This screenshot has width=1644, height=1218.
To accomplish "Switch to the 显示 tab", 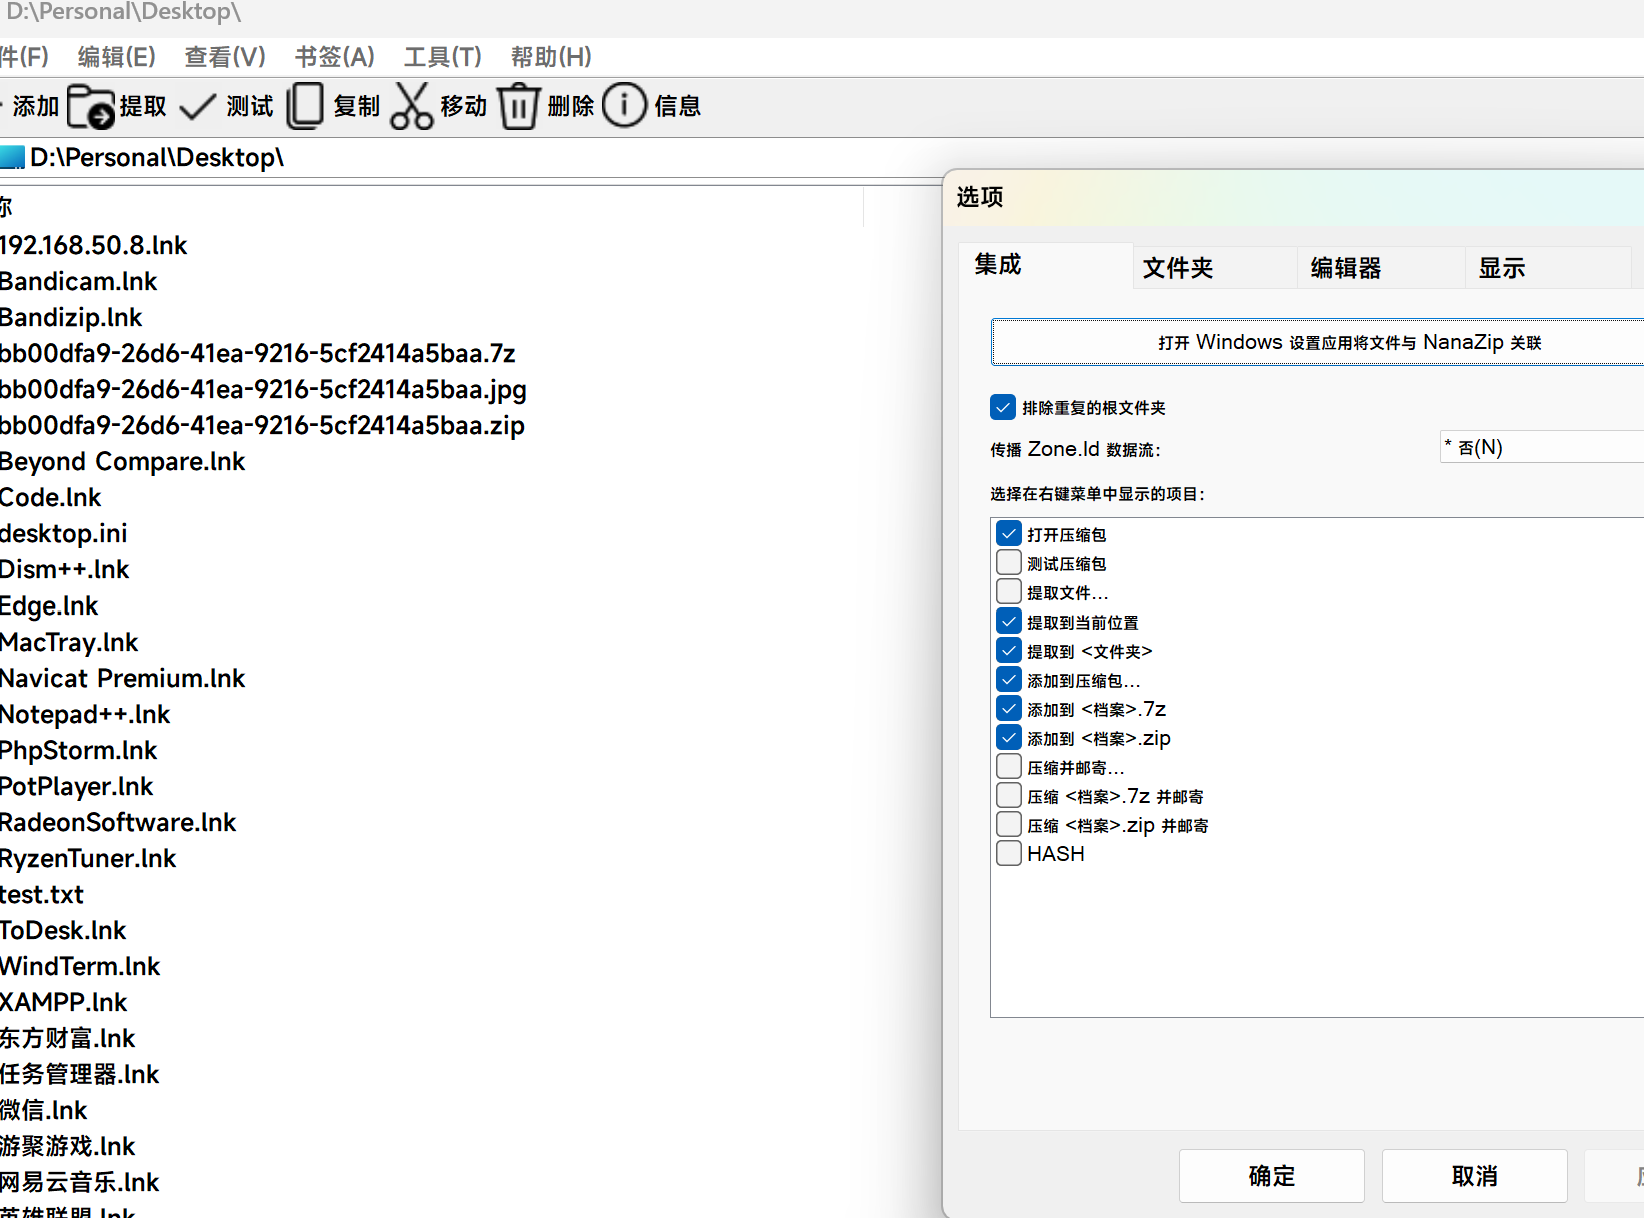I will click(1548, 268).
